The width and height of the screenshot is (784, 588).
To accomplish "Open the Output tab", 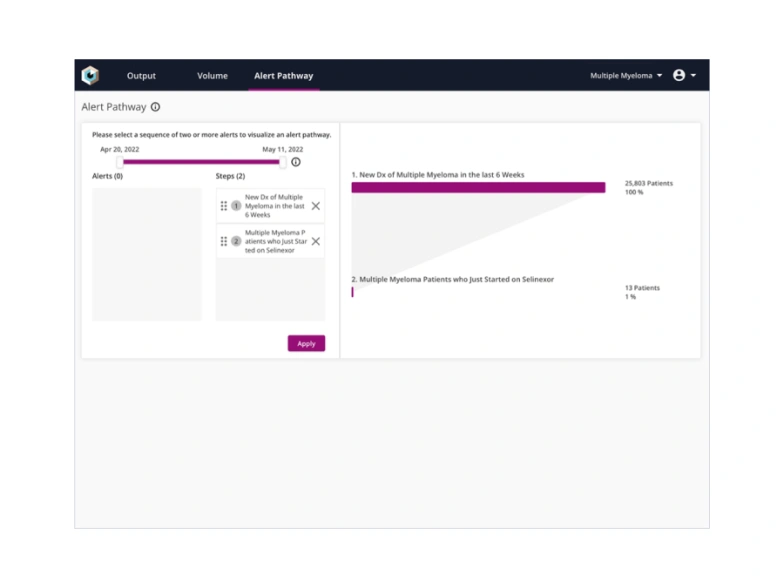I will point(141,76).
